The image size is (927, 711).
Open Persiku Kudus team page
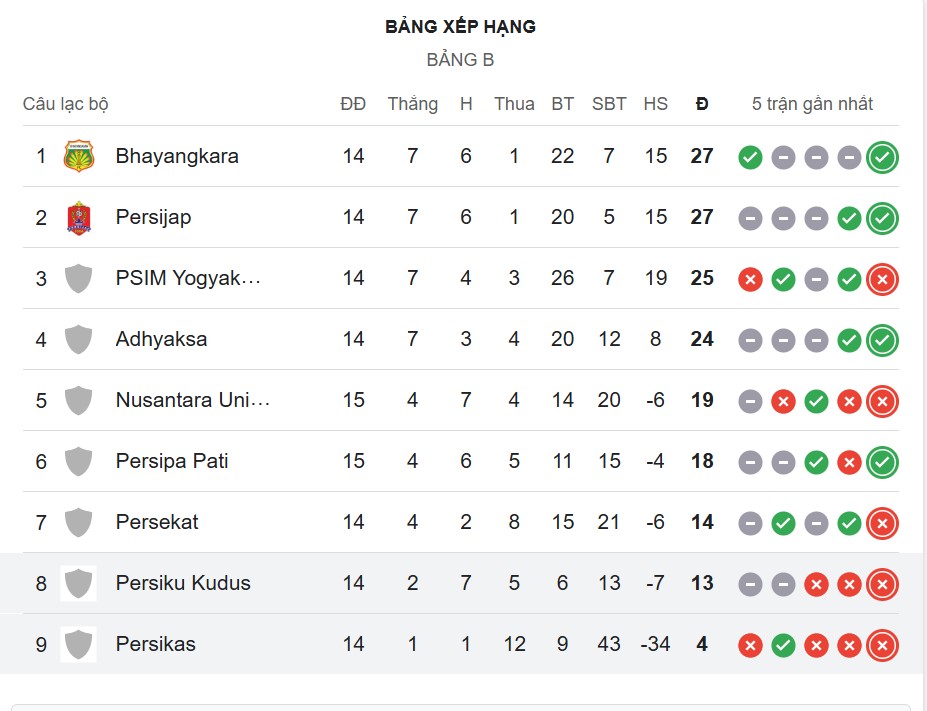180,584
